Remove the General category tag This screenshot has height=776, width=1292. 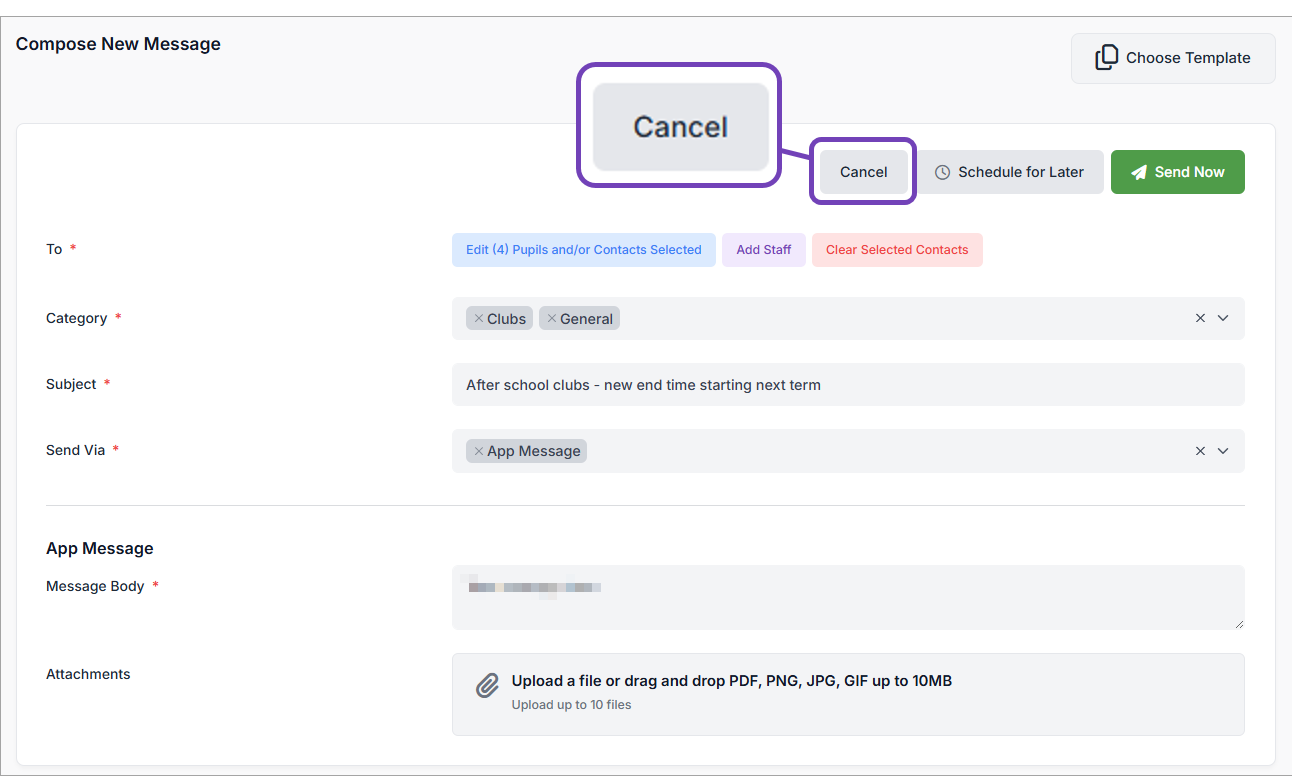click(x=552, y=319)
